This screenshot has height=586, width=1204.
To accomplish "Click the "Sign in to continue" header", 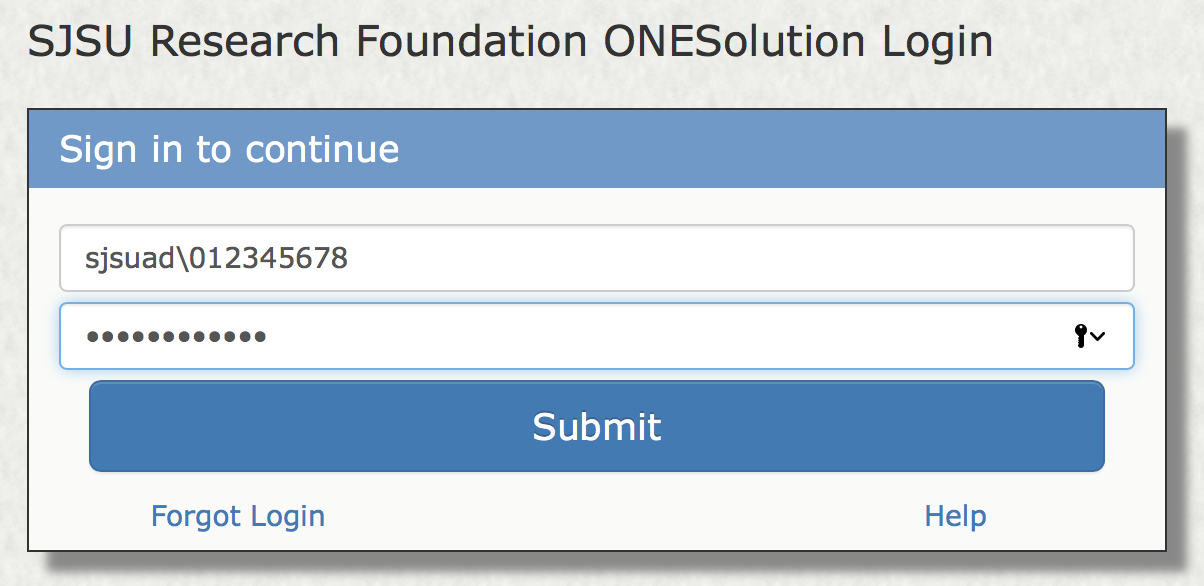I will pyautogui.click(x=229, y=150).
